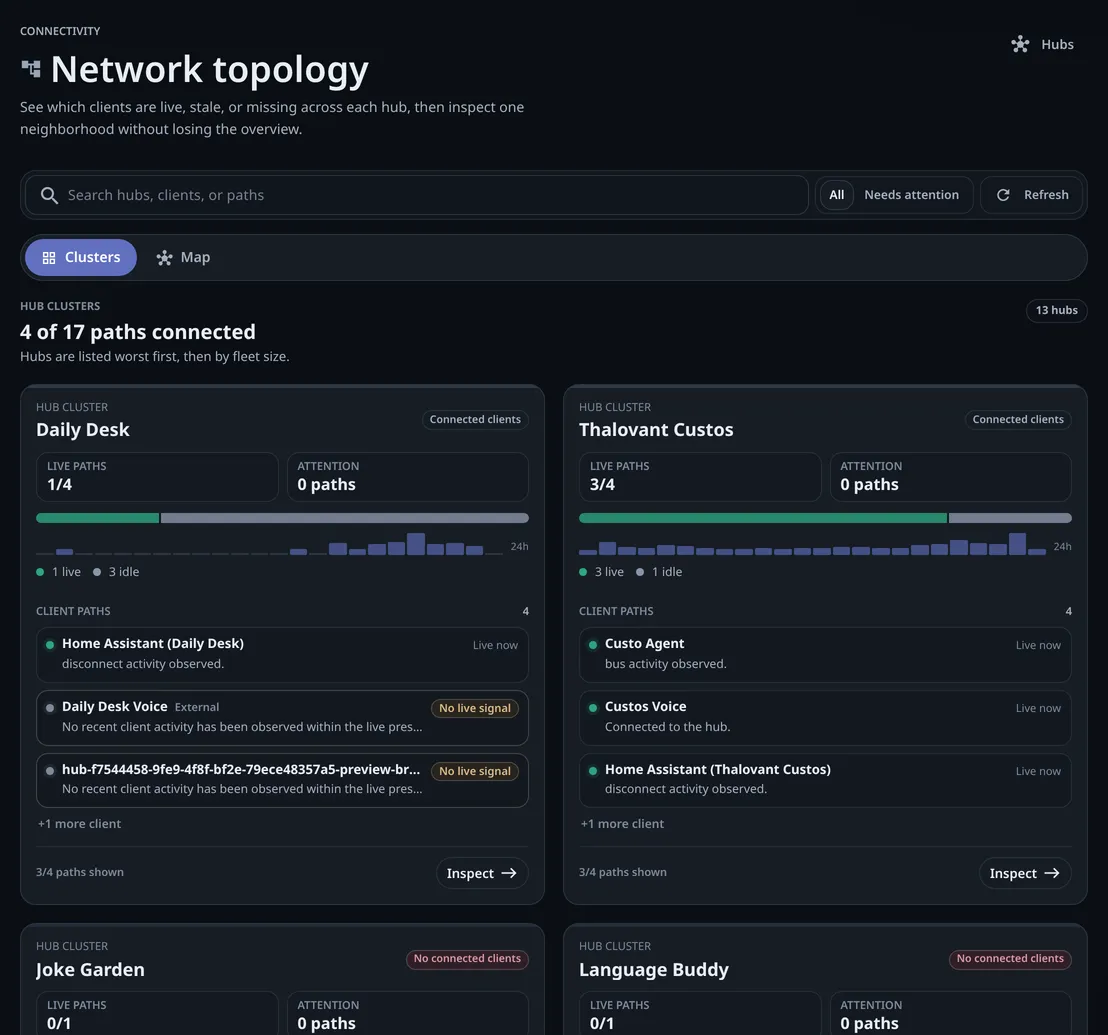1108x1035 pixels.
Task: Click the Connected clients badge on Daily Desk
Action: pyautogui.click(x=475, y=420)
